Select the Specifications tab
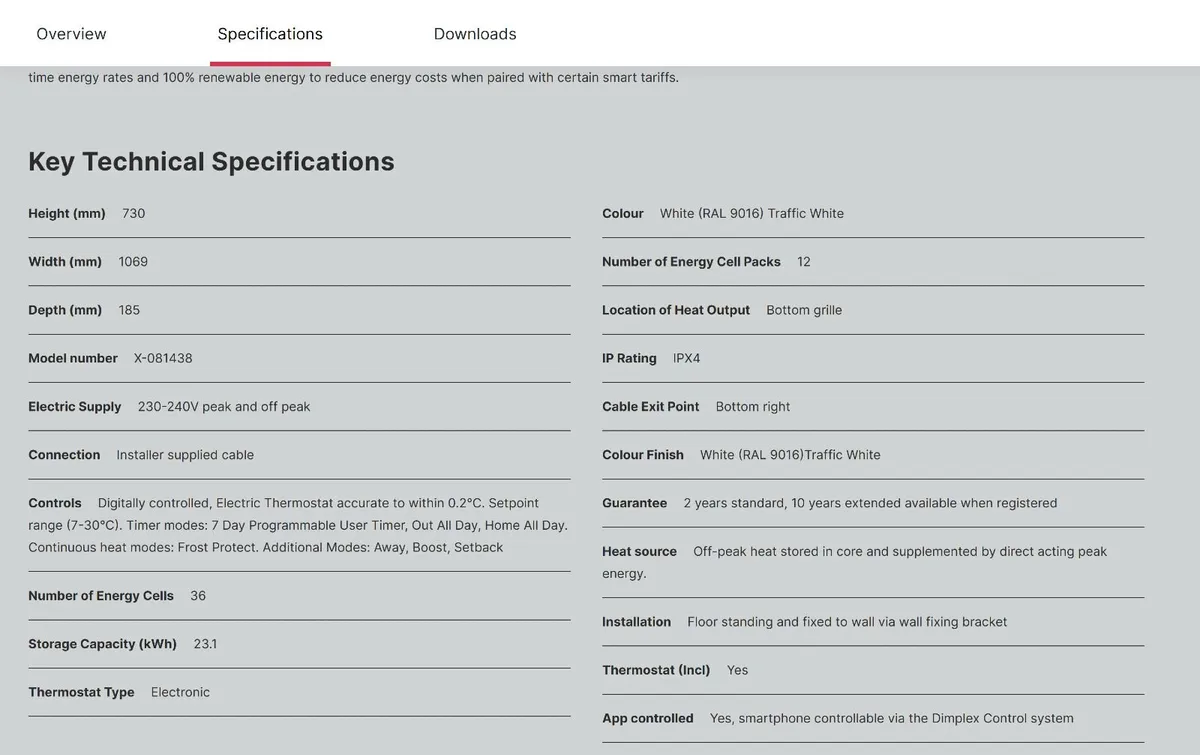 point(270,34)
